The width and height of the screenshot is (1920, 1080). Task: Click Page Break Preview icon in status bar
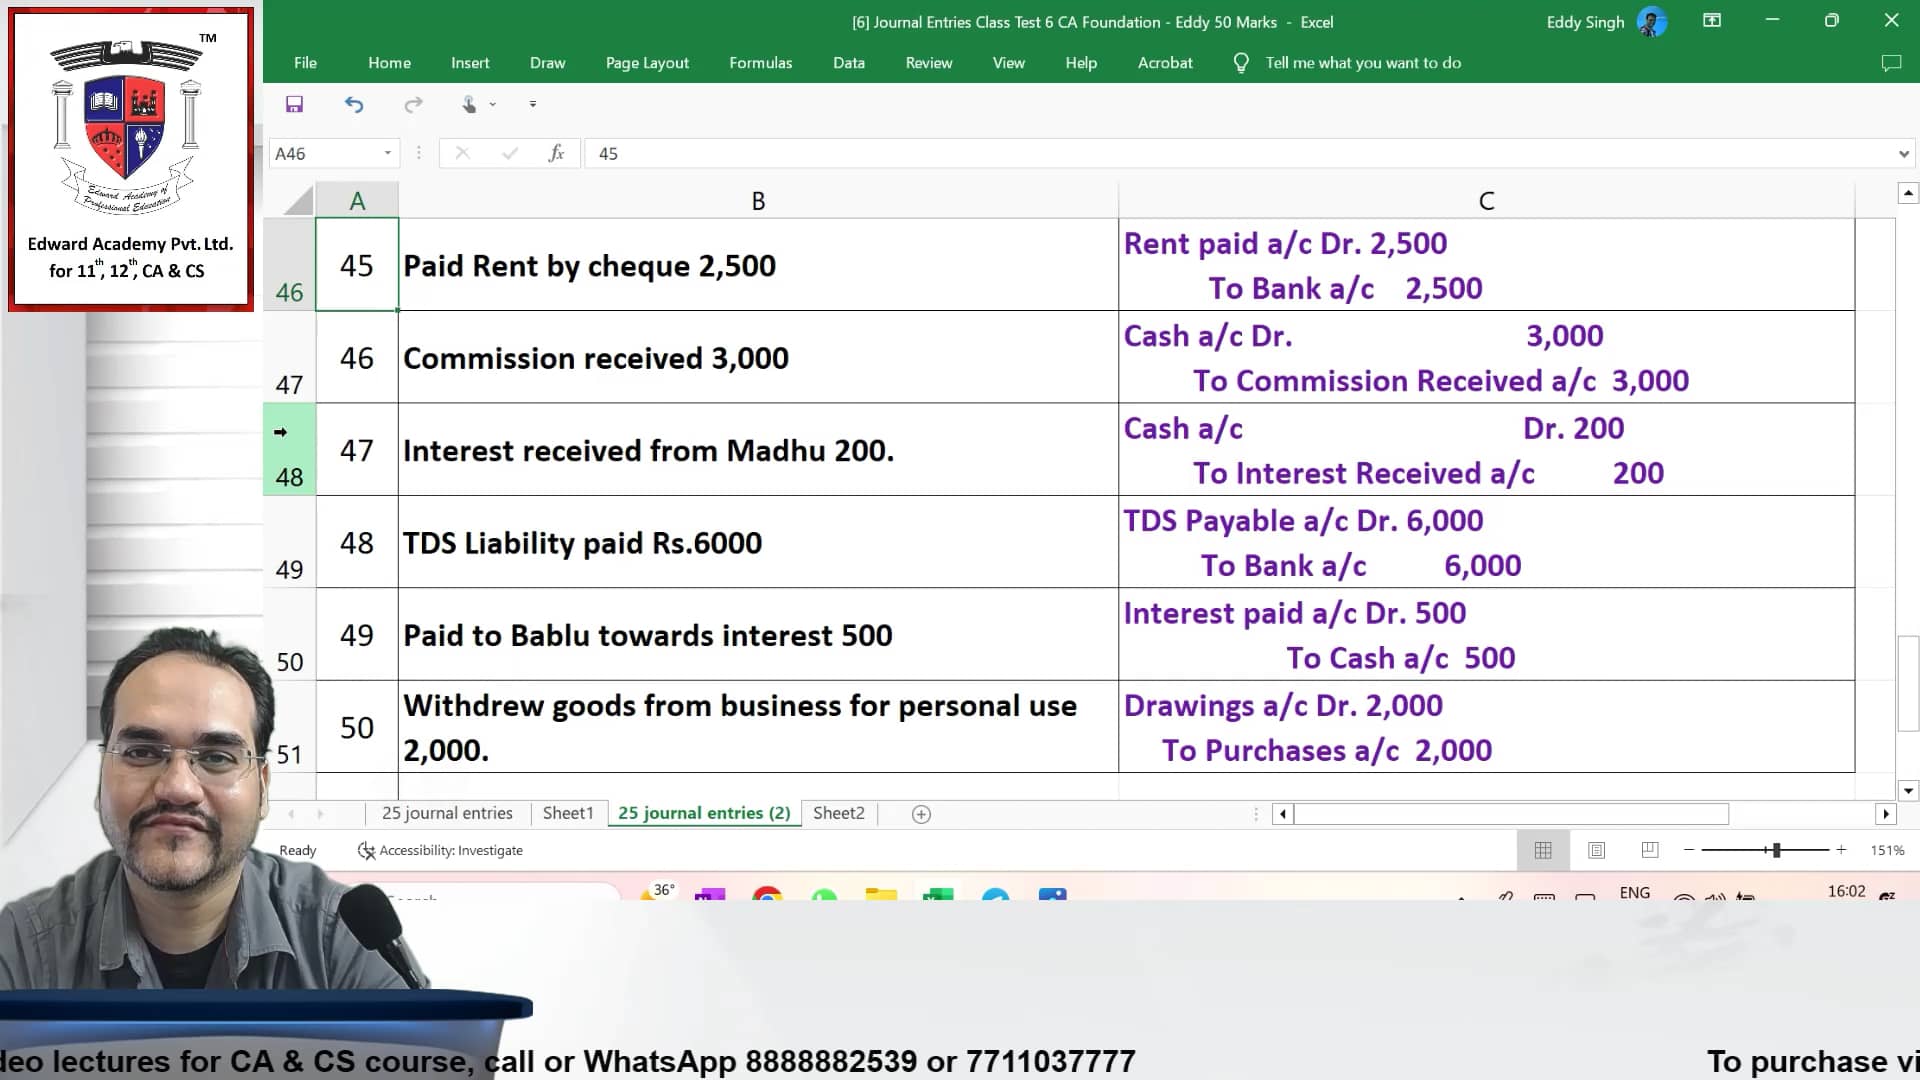point(1649,850)
